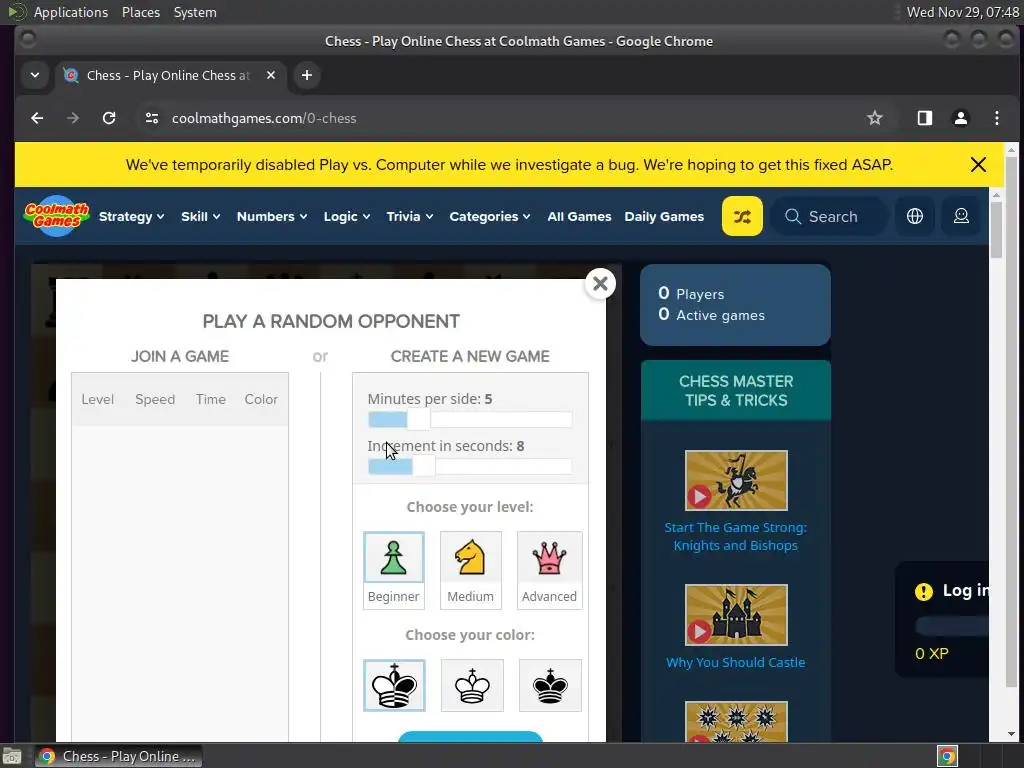
Task: Adjust Increment in seconds slider
Action: coord(470,466)
